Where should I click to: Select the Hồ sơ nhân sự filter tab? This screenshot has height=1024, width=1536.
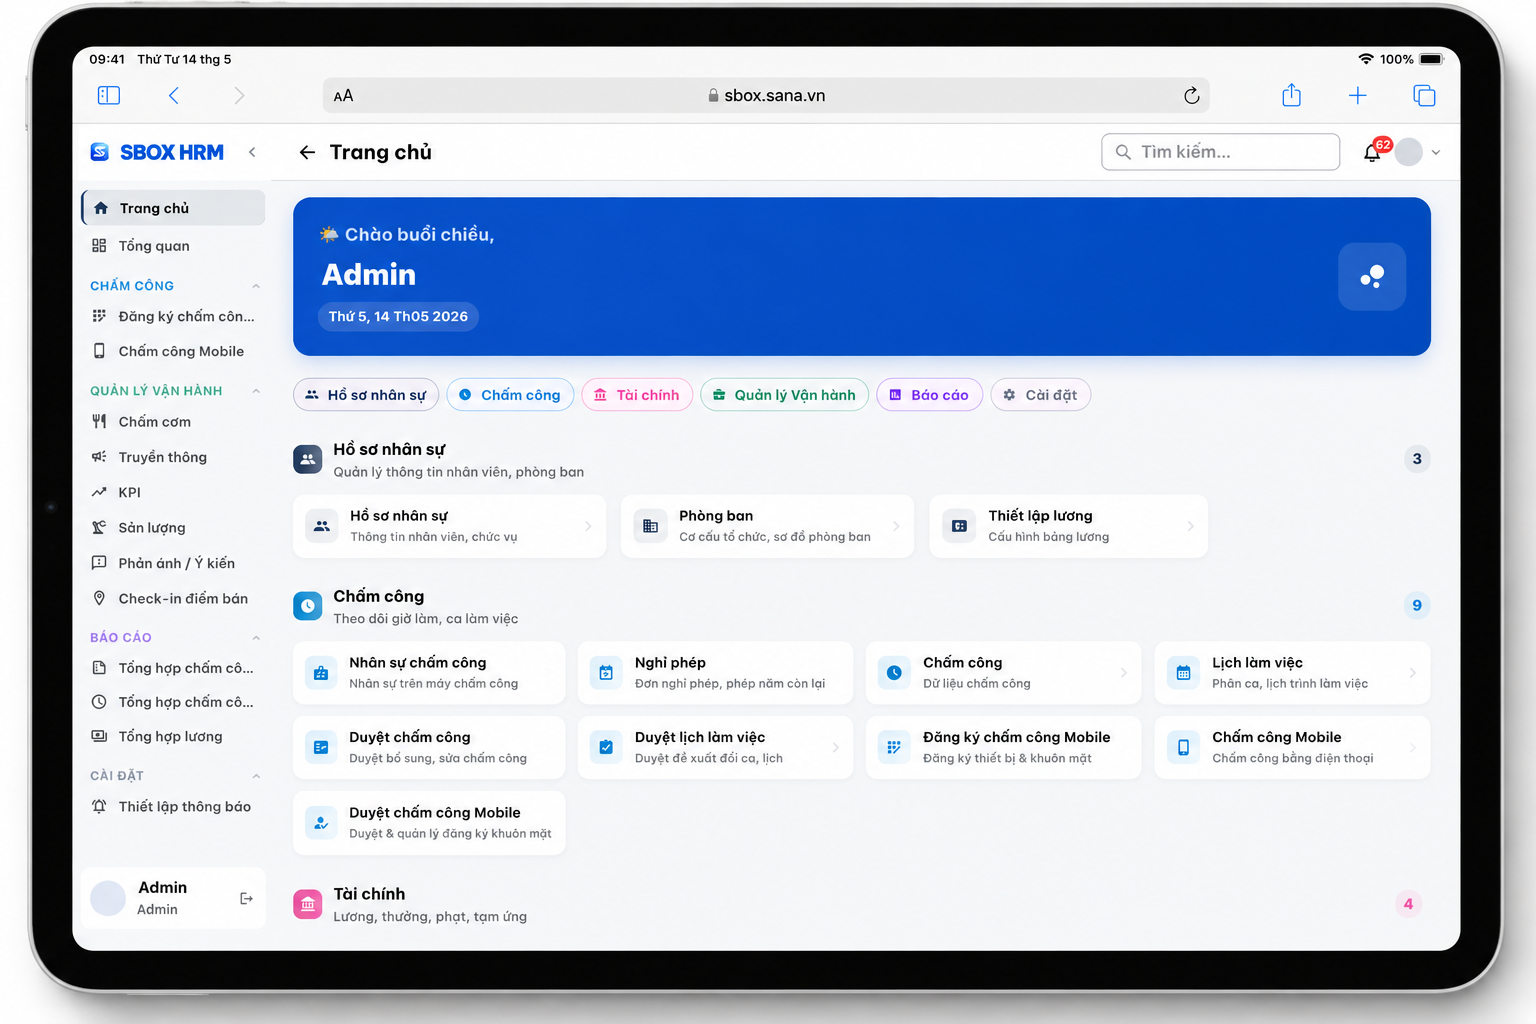tap(366, 395)
